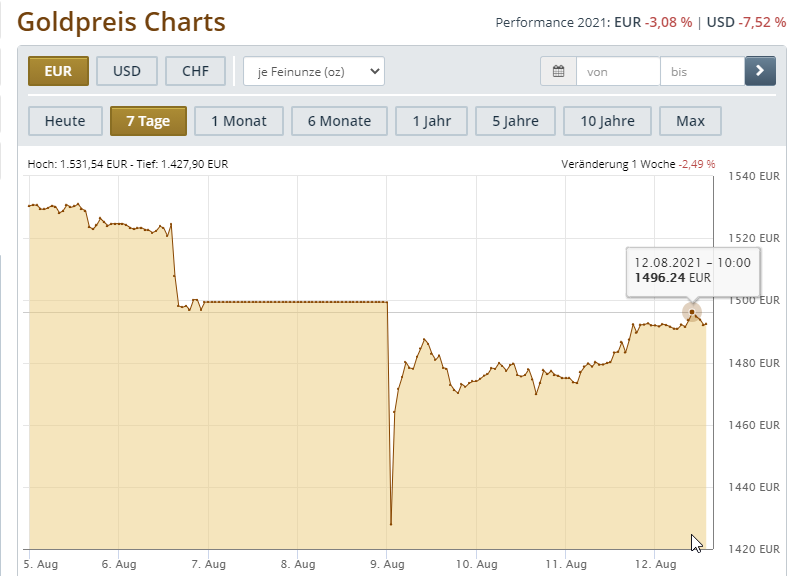This screenshot has width=795, height=576.
Task: Focus the 'bis' end date field
Action: [x=702, y=71]
